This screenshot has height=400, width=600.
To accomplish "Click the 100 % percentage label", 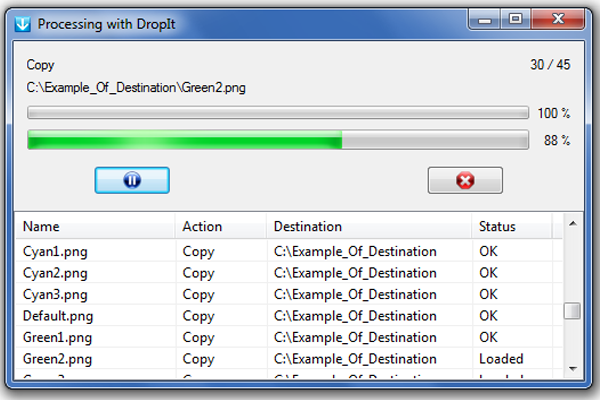I will [554, 113].
